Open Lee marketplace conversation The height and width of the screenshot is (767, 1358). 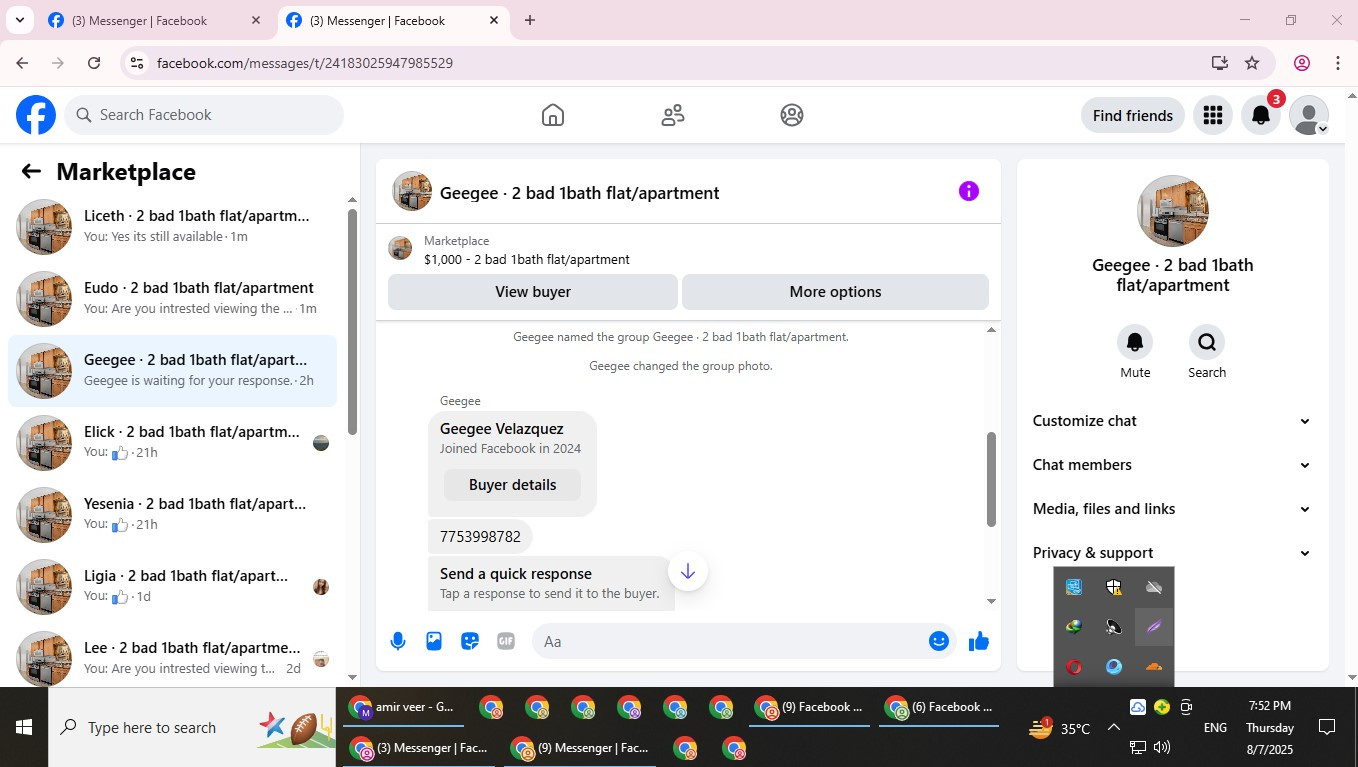(x=173, y=658)
